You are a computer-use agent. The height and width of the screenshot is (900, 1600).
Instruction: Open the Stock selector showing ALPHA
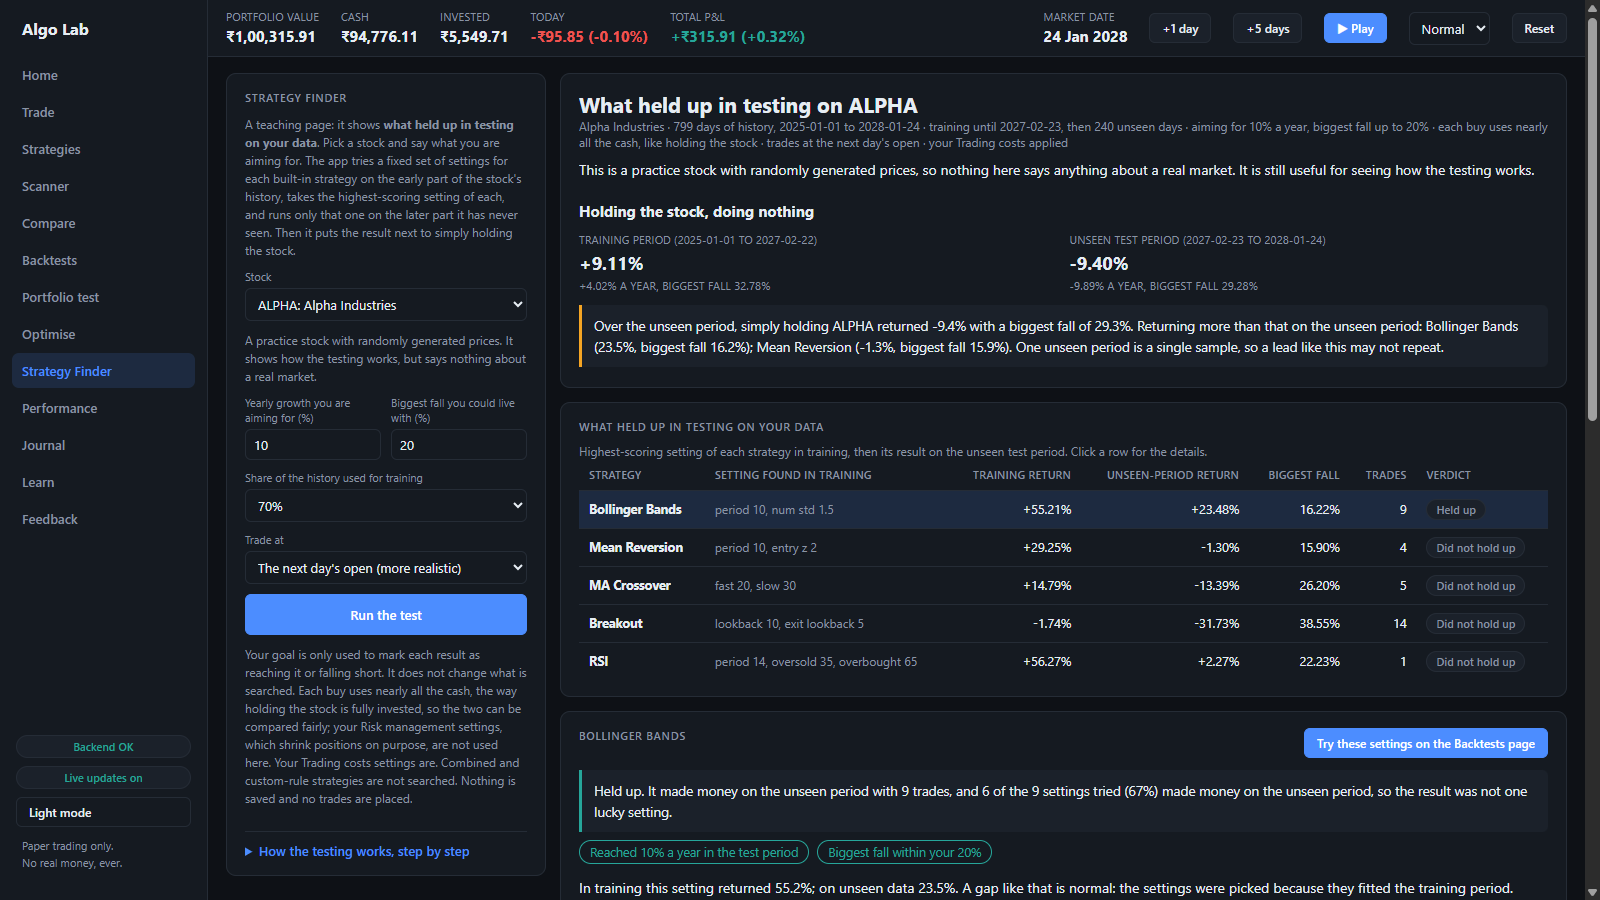[386, 305]
